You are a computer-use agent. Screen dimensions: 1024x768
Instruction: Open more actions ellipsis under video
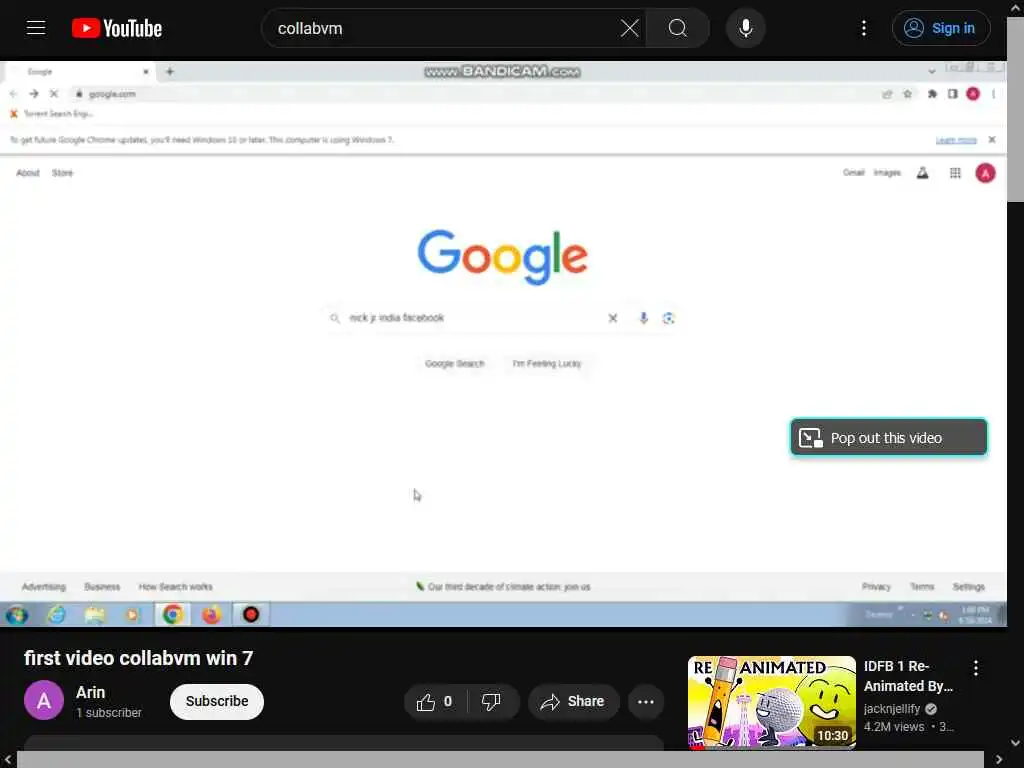646,702
